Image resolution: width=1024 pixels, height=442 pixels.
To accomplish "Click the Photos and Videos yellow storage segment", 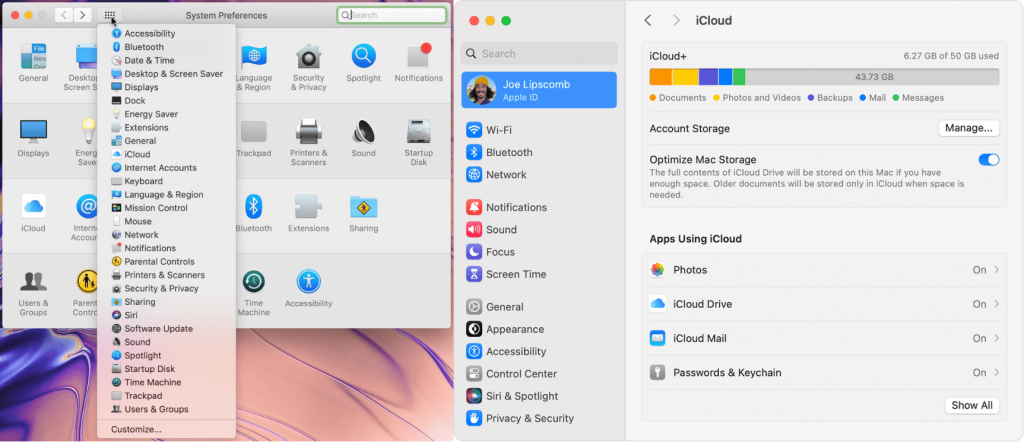I will (x=685, y=76).
